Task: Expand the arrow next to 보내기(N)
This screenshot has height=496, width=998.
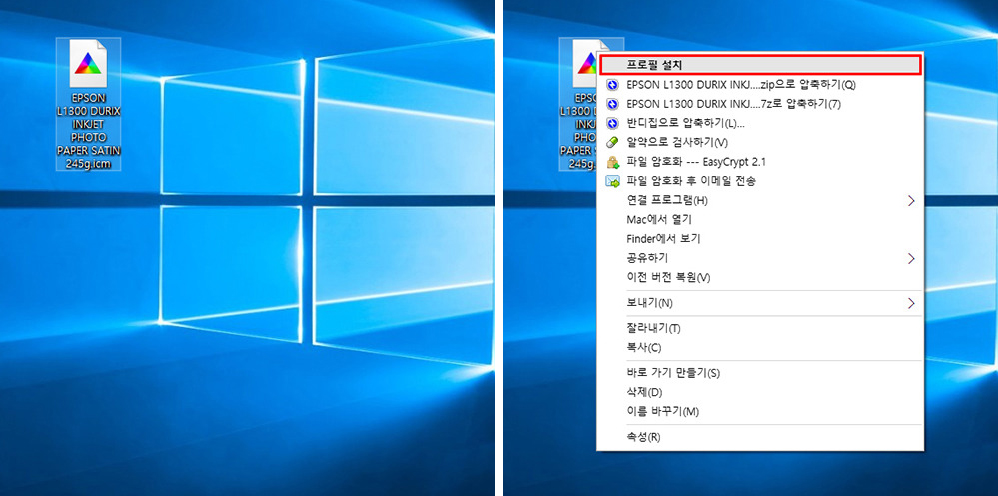Action: point(911,303)
